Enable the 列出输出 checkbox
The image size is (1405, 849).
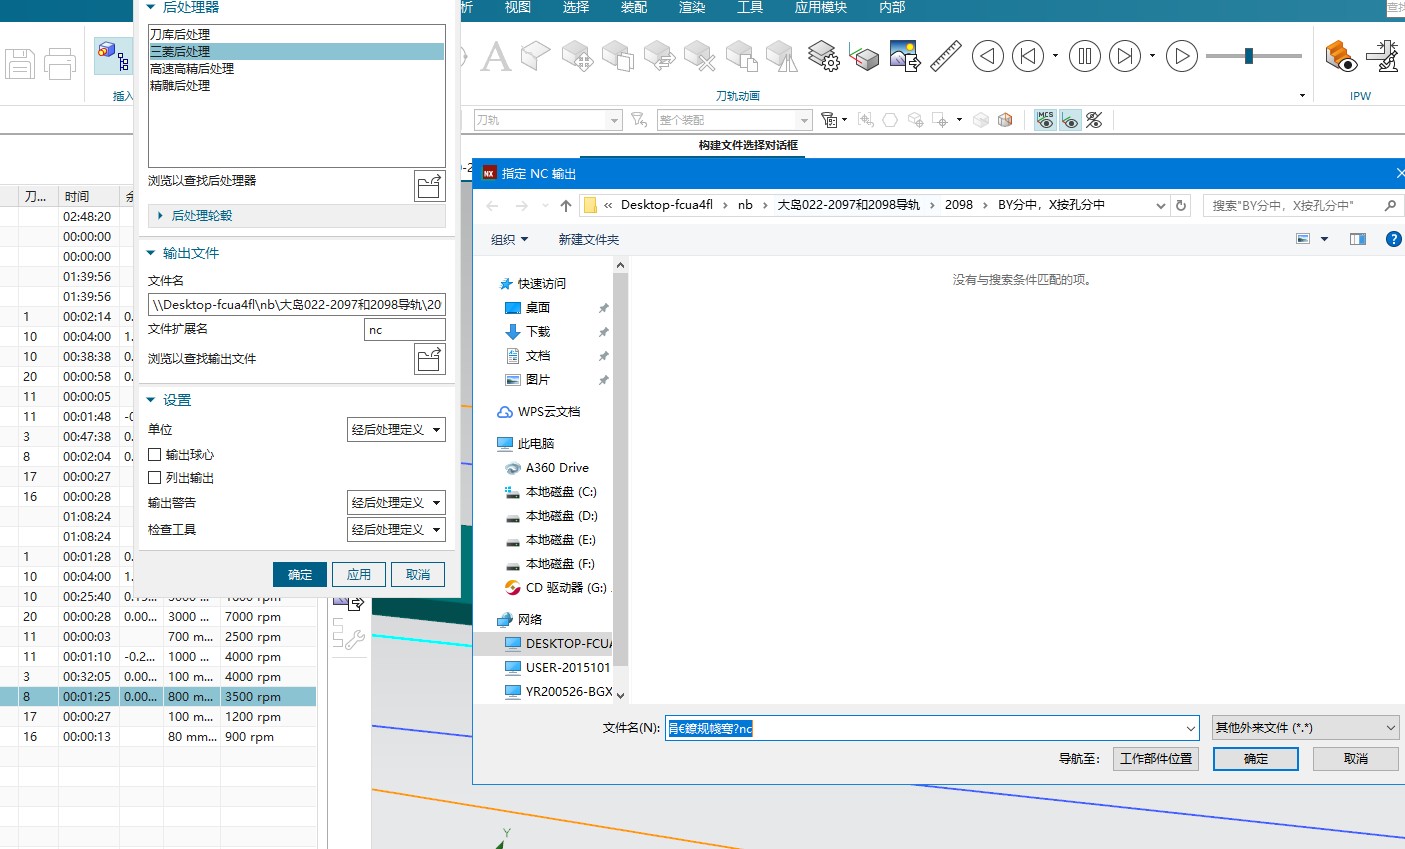[155, 478]
